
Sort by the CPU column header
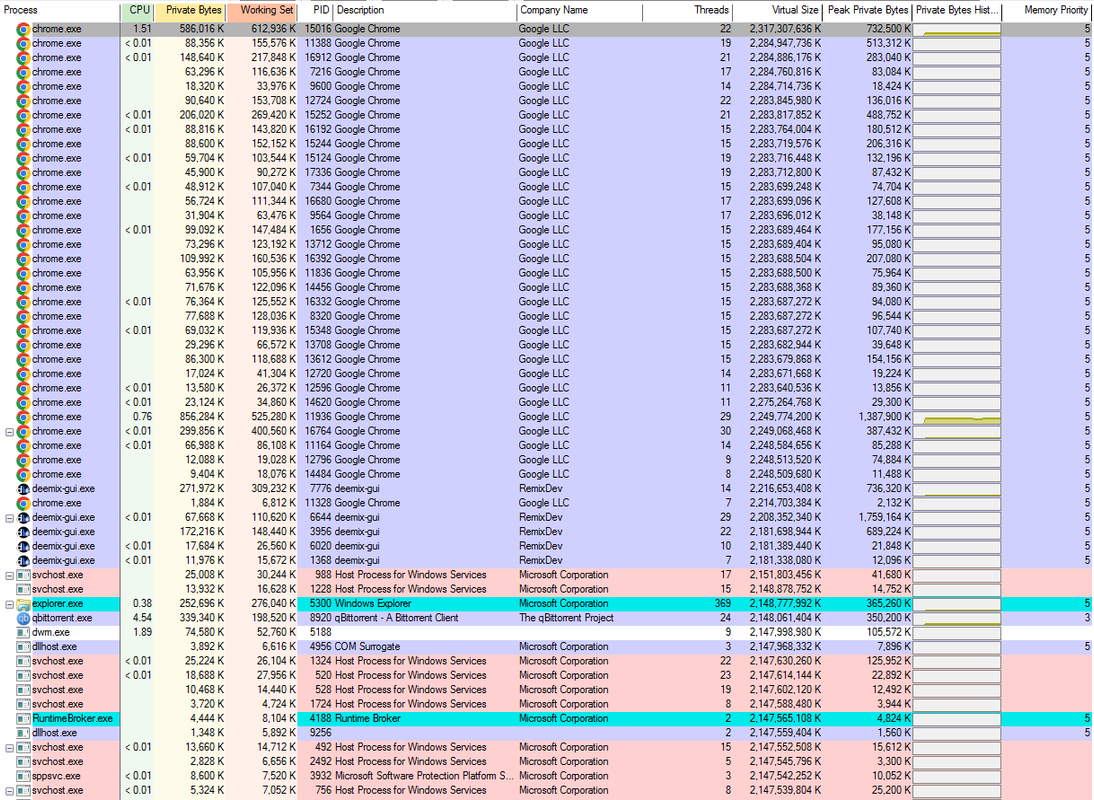[137, 10]
